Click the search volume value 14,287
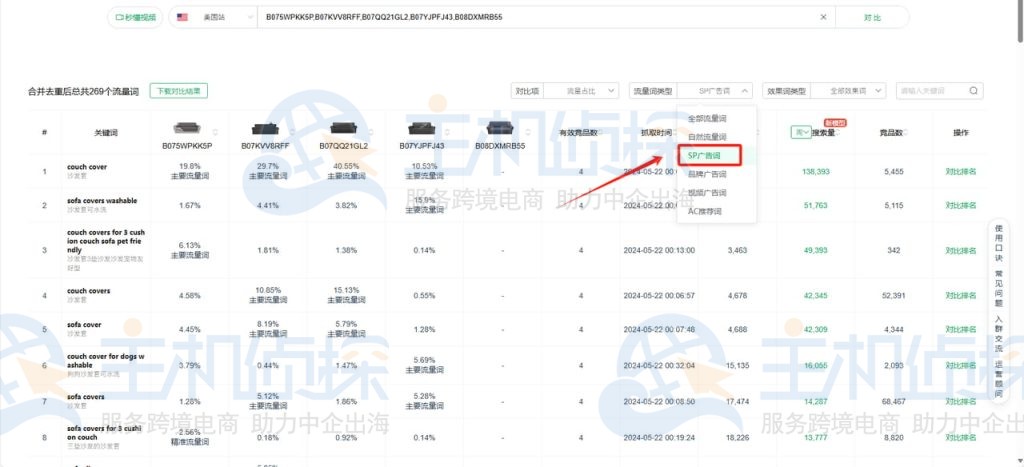 [x=816, y=402]
